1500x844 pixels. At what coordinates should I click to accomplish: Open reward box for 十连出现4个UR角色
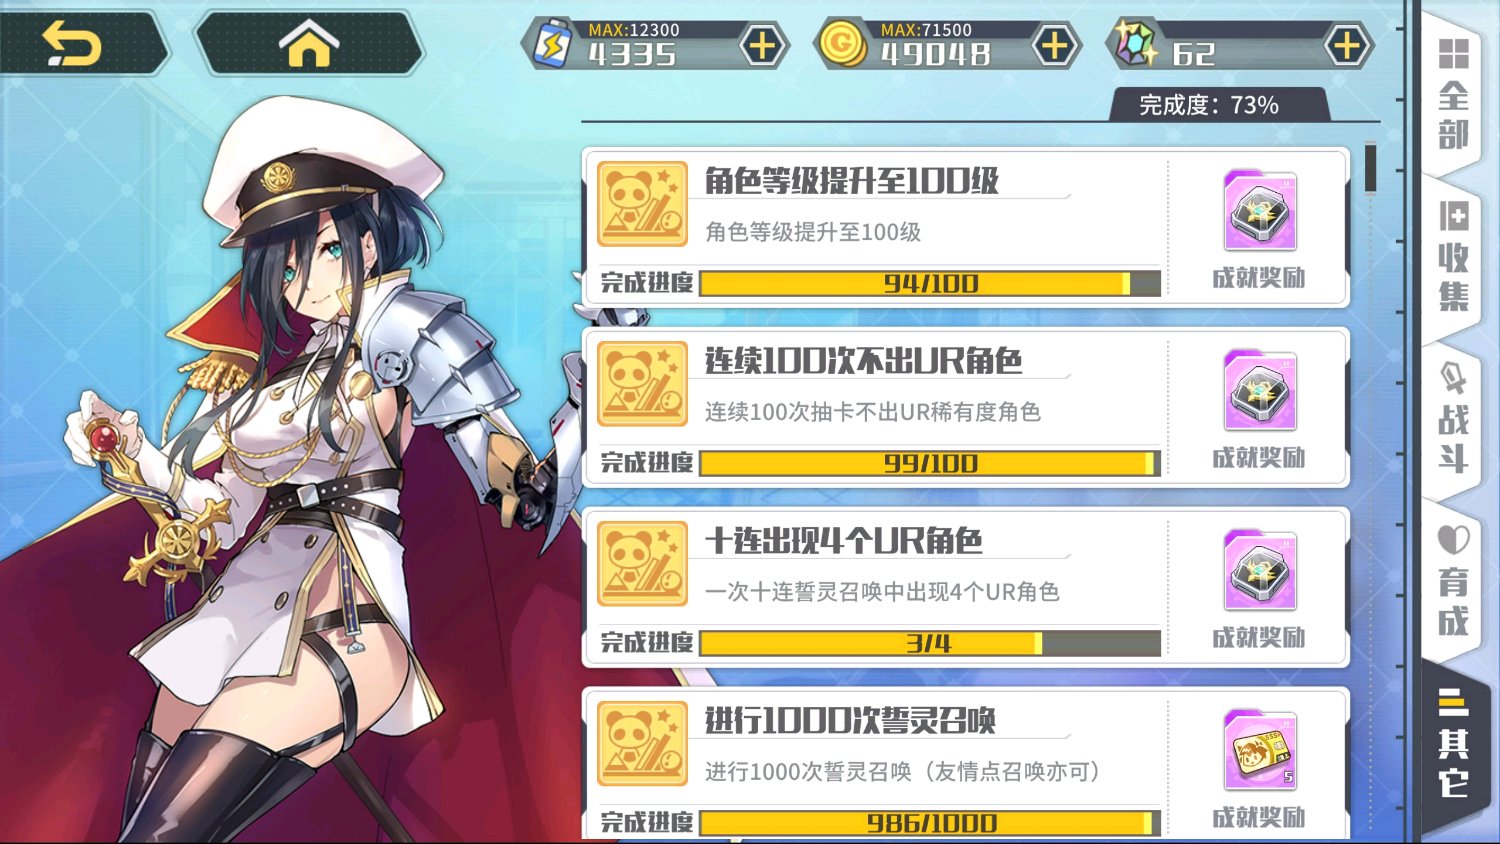click(1260, 571)
